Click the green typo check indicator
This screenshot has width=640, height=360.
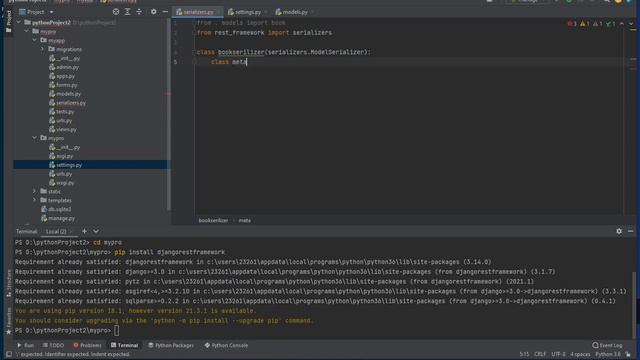611,24
